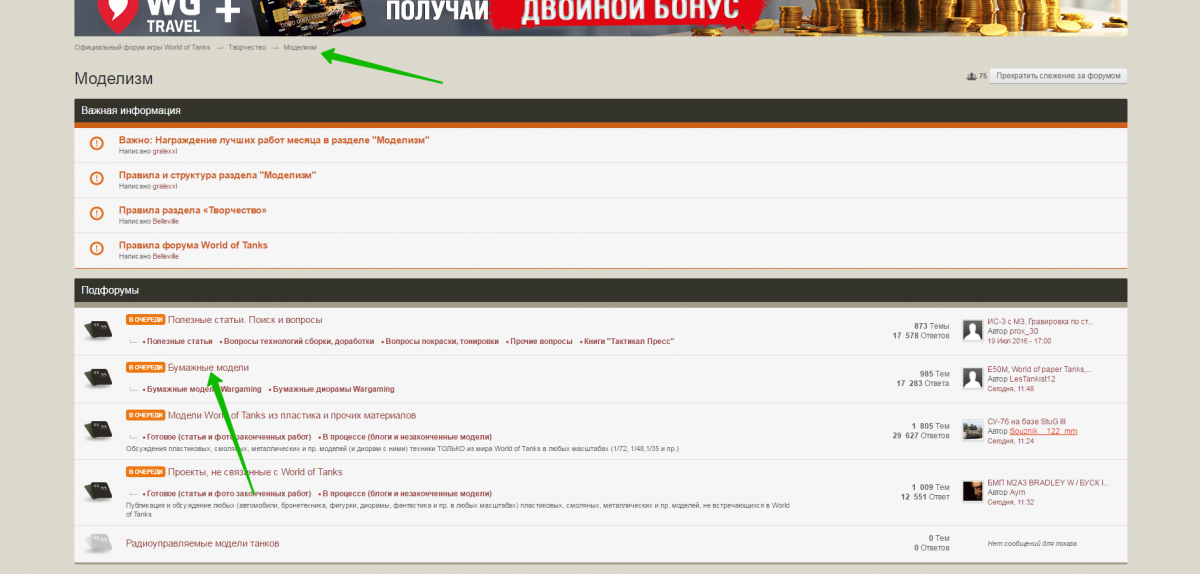Open Бумажные модели Wargaming sub-link
This screenshot has width=1200, height=574.
204,389
